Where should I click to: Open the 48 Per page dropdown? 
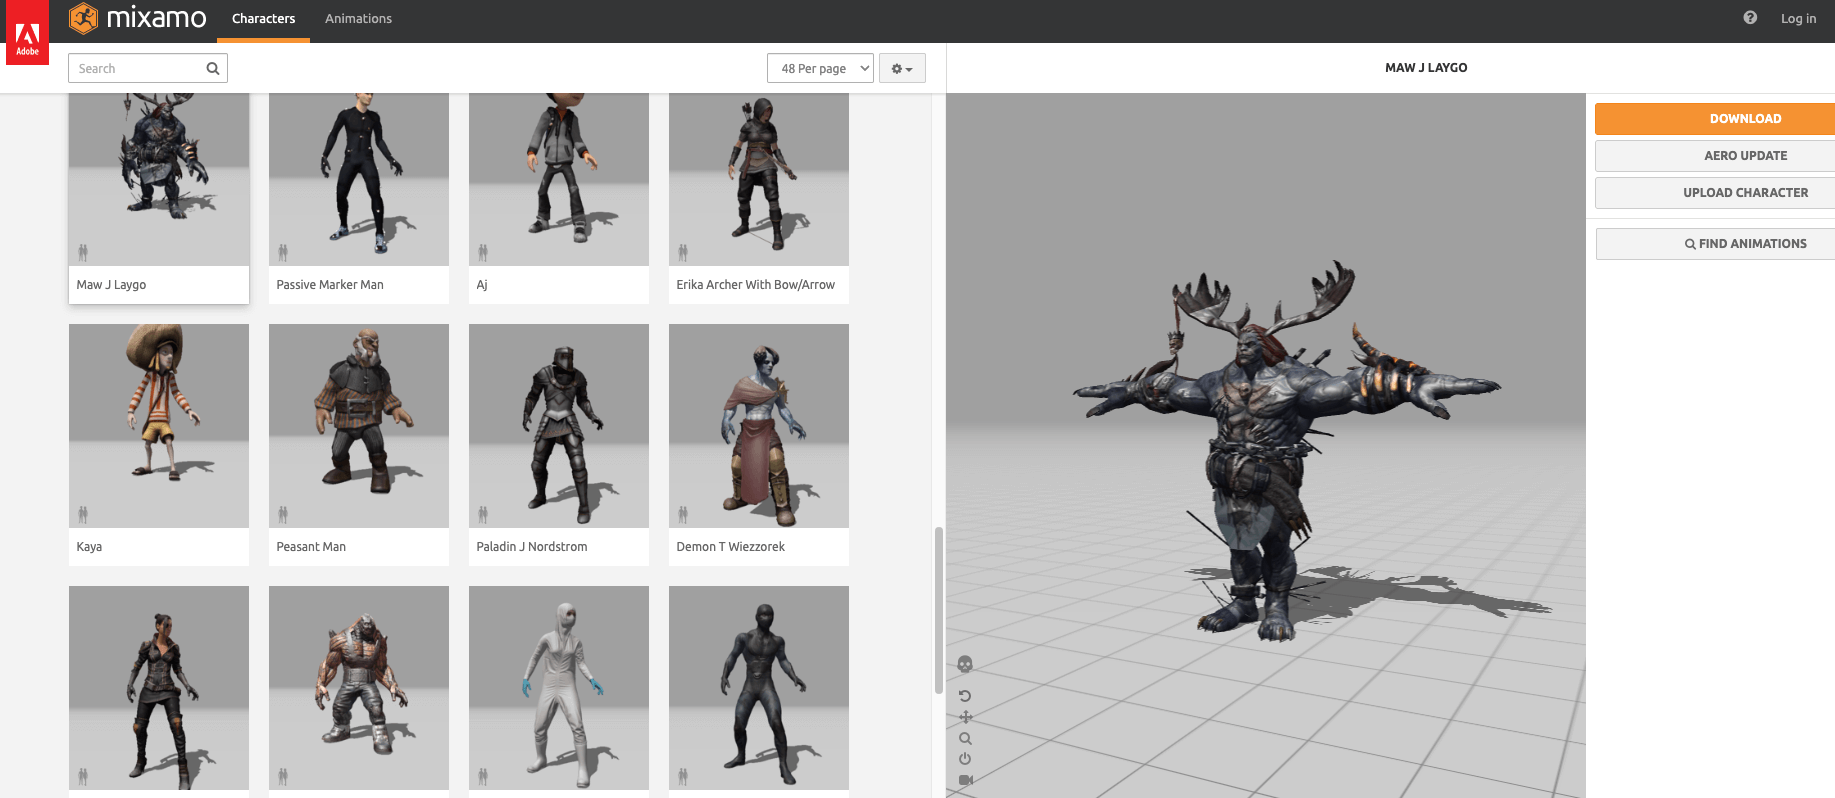[820, 68]
